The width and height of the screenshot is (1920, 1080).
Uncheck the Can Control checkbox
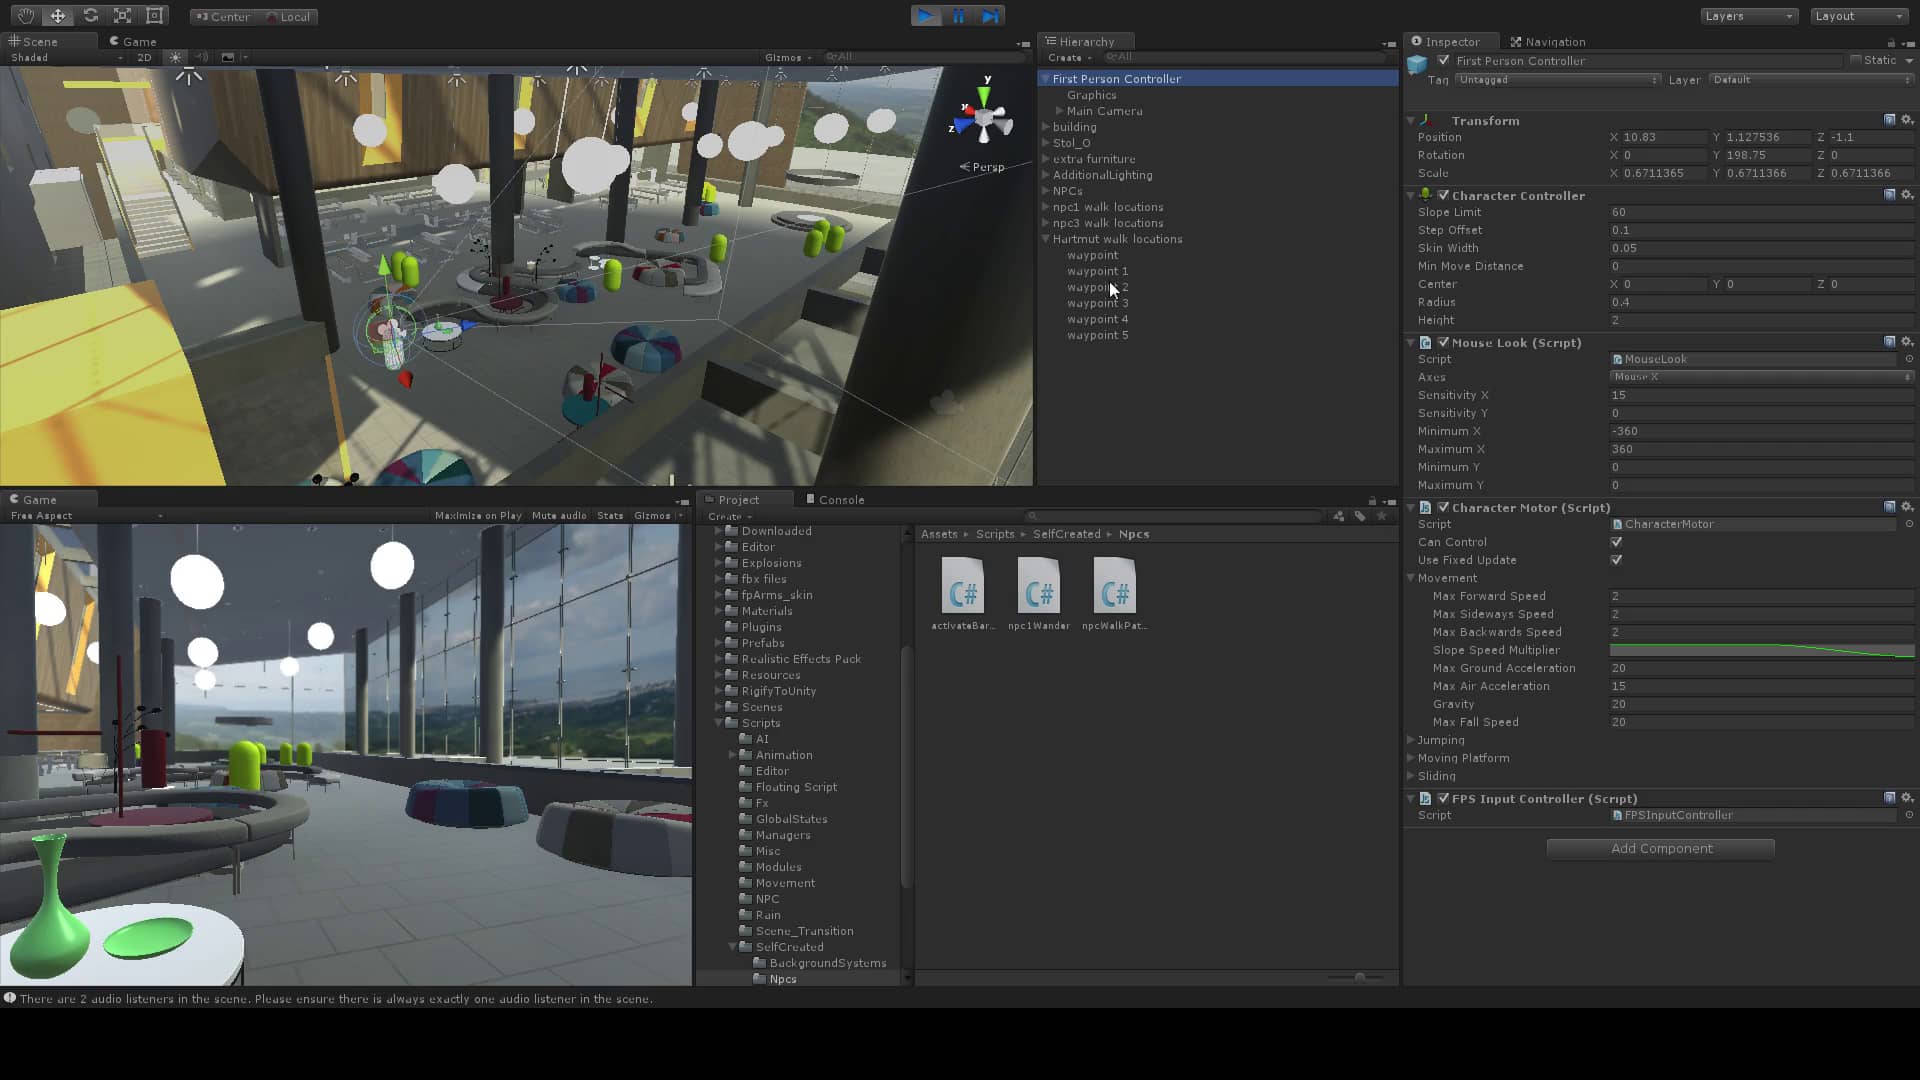tap(1616, 542)
